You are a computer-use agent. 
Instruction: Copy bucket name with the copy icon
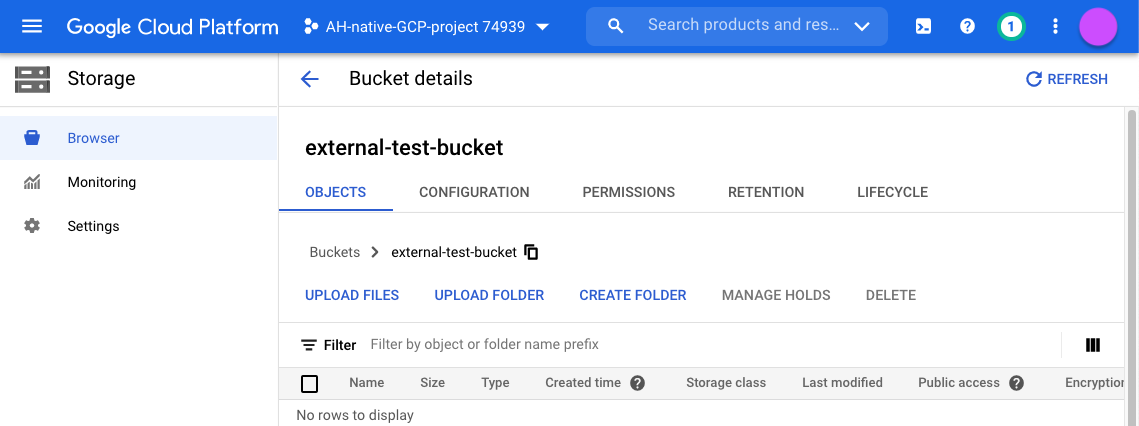pos(531,252)
